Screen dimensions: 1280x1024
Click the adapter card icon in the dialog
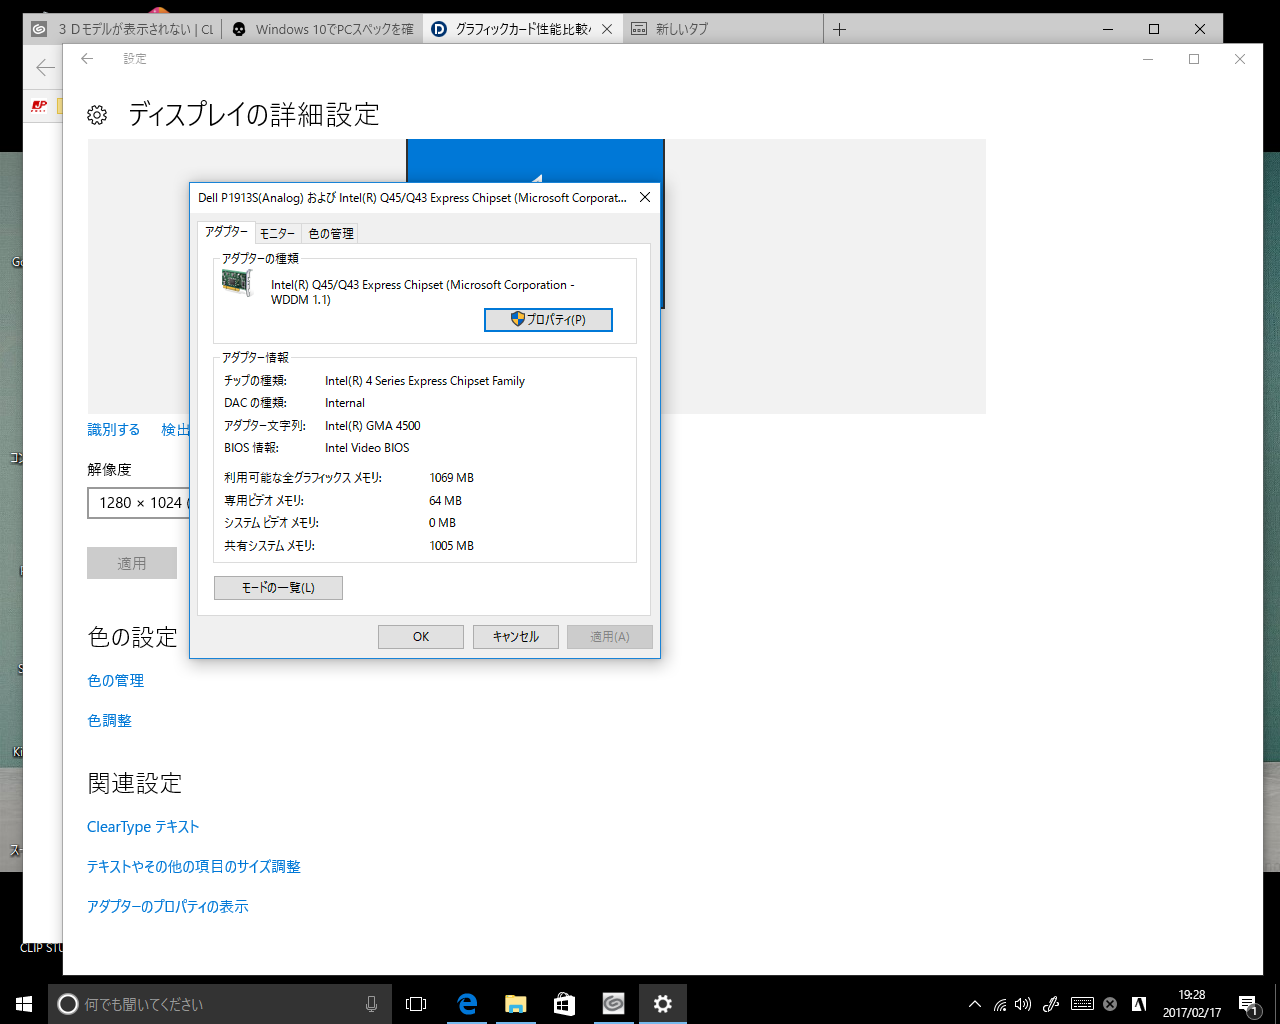coord(236,283)
